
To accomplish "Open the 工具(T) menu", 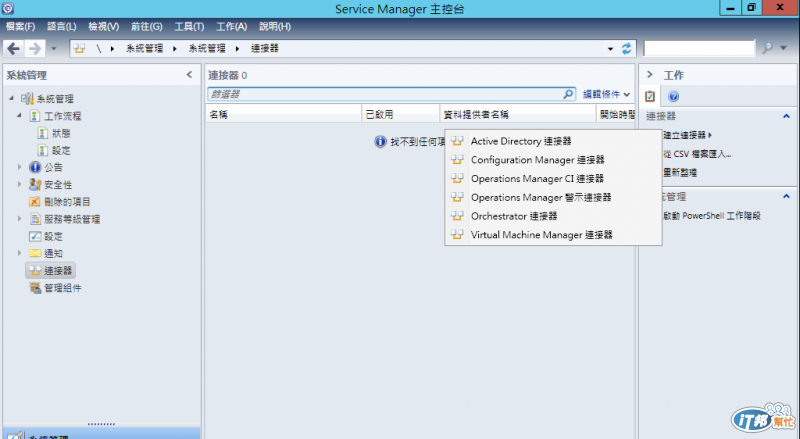I will (x=189, y=27).
